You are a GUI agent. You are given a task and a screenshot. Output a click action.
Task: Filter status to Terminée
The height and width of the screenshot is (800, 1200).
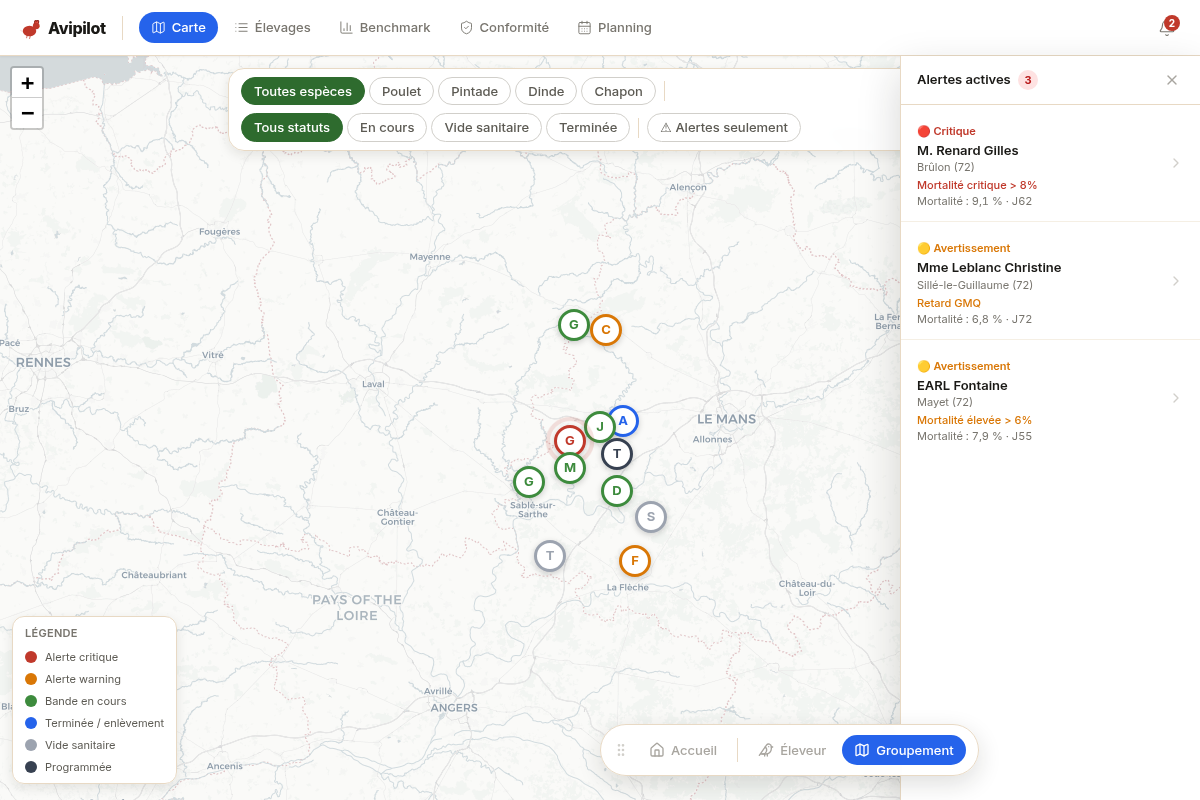(588, 127)
